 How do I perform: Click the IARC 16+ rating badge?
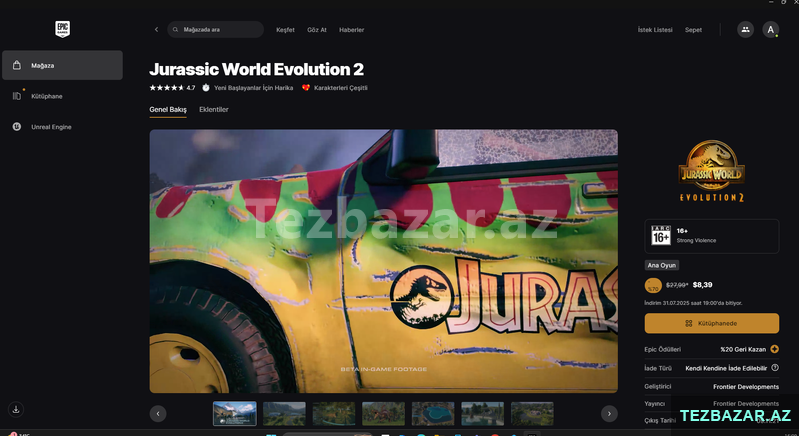[x=661, y=235]
